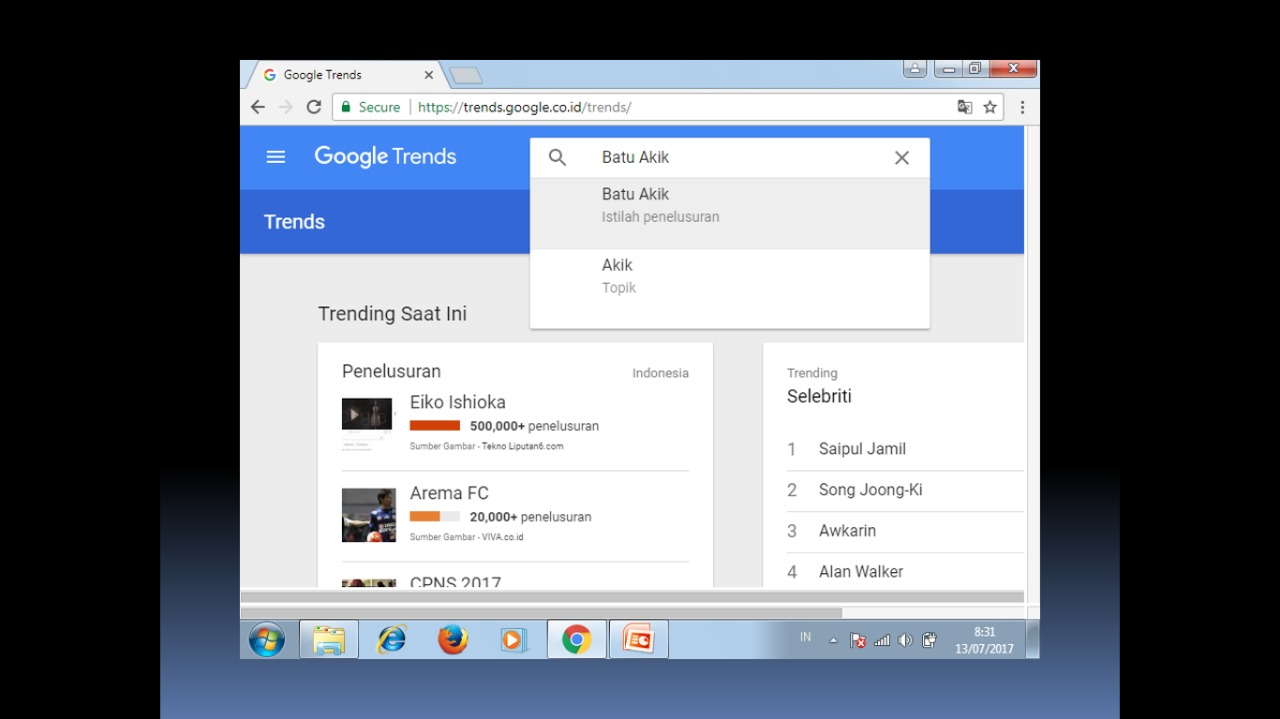The height and width of the screenshot is (719, 1280).
Task: Open the Windows Start button
Action: point(267,639)
